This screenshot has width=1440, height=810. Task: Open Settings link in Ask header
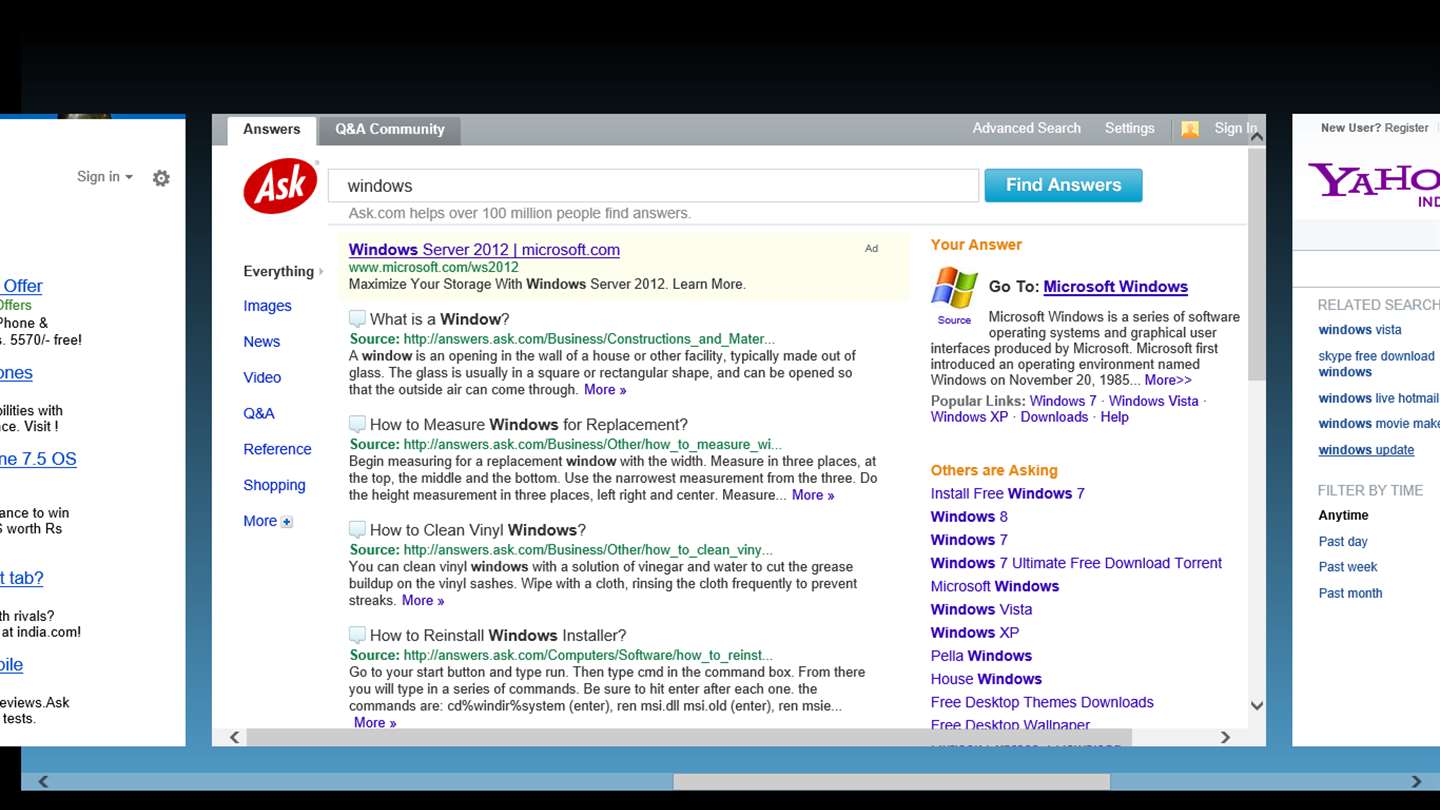(1129, 129)
